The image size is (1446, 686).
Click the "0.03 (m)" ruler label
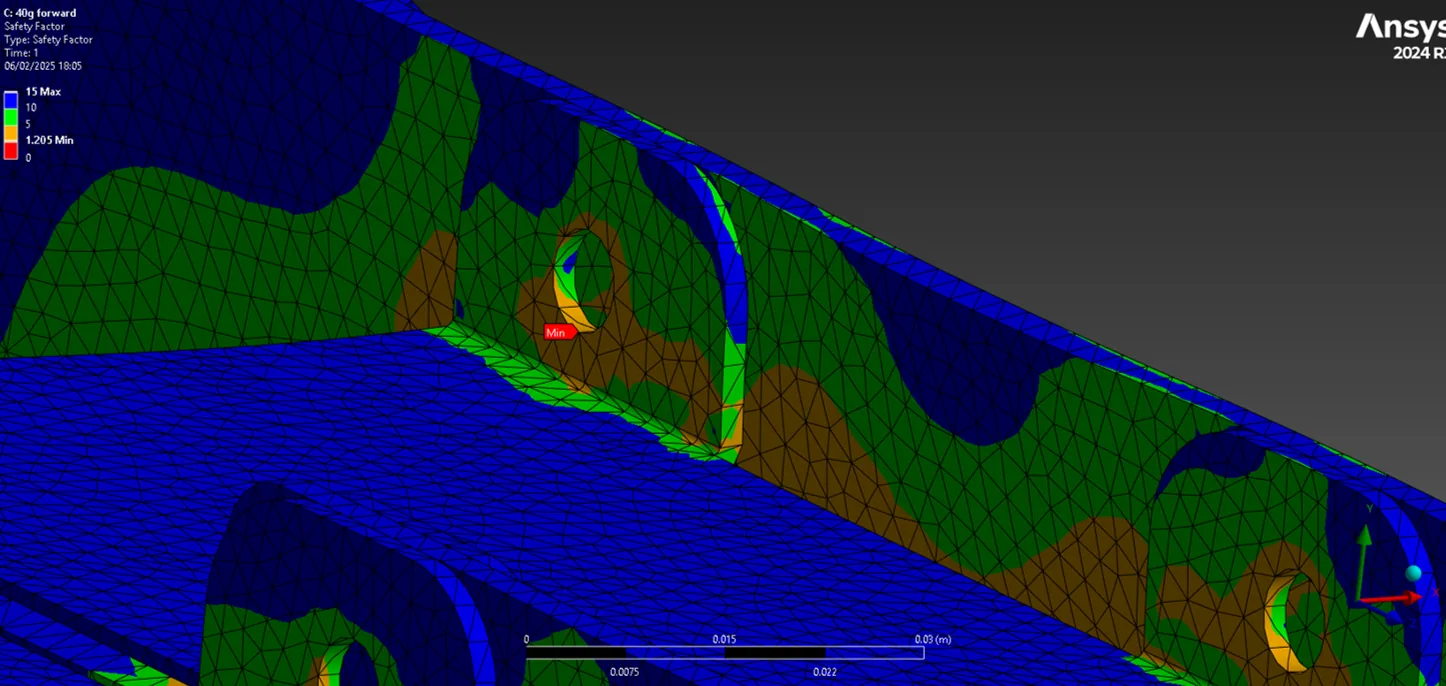coord(933,639)
